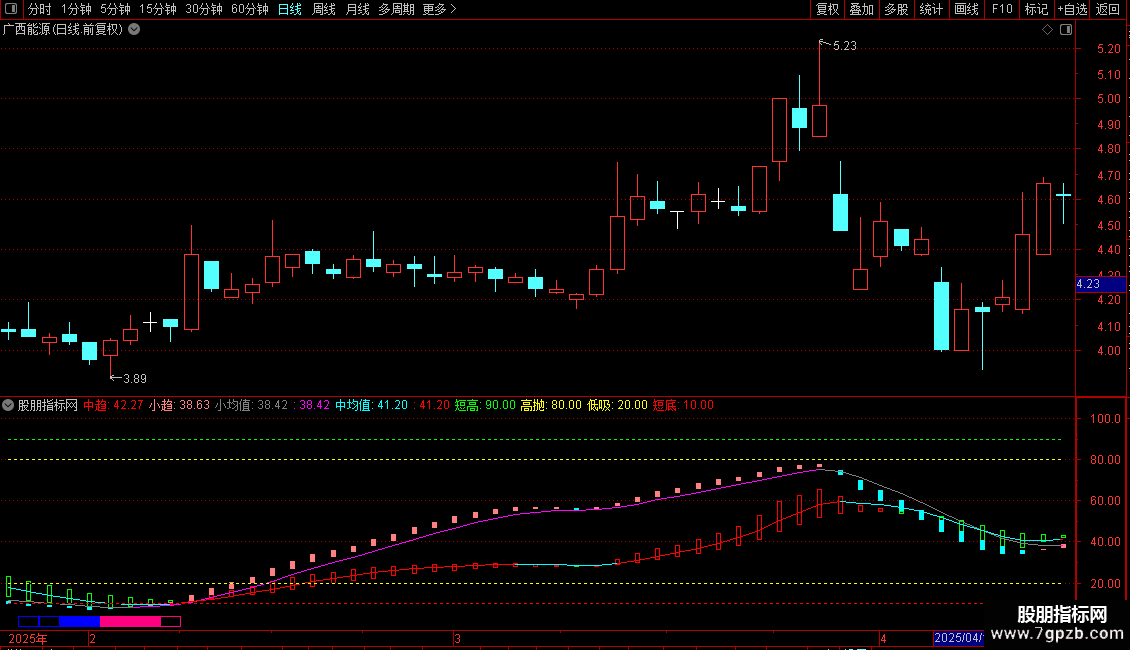
Task: Click 中均值: 41.20 indicator value
Action: point(371,405)
